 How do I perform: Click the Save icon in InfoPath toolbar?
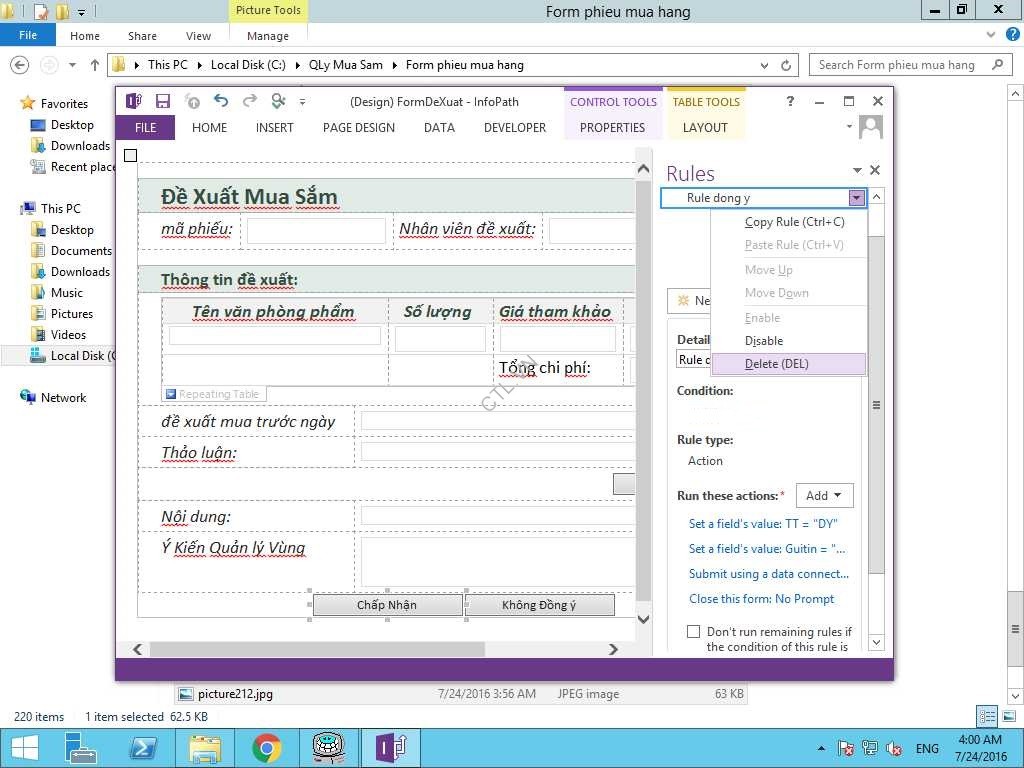click(x=163, y=101)
